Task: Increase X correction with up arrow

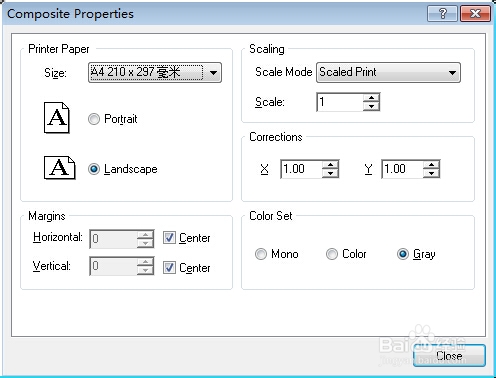Action: pyautogui.click(x=330, y=165)
